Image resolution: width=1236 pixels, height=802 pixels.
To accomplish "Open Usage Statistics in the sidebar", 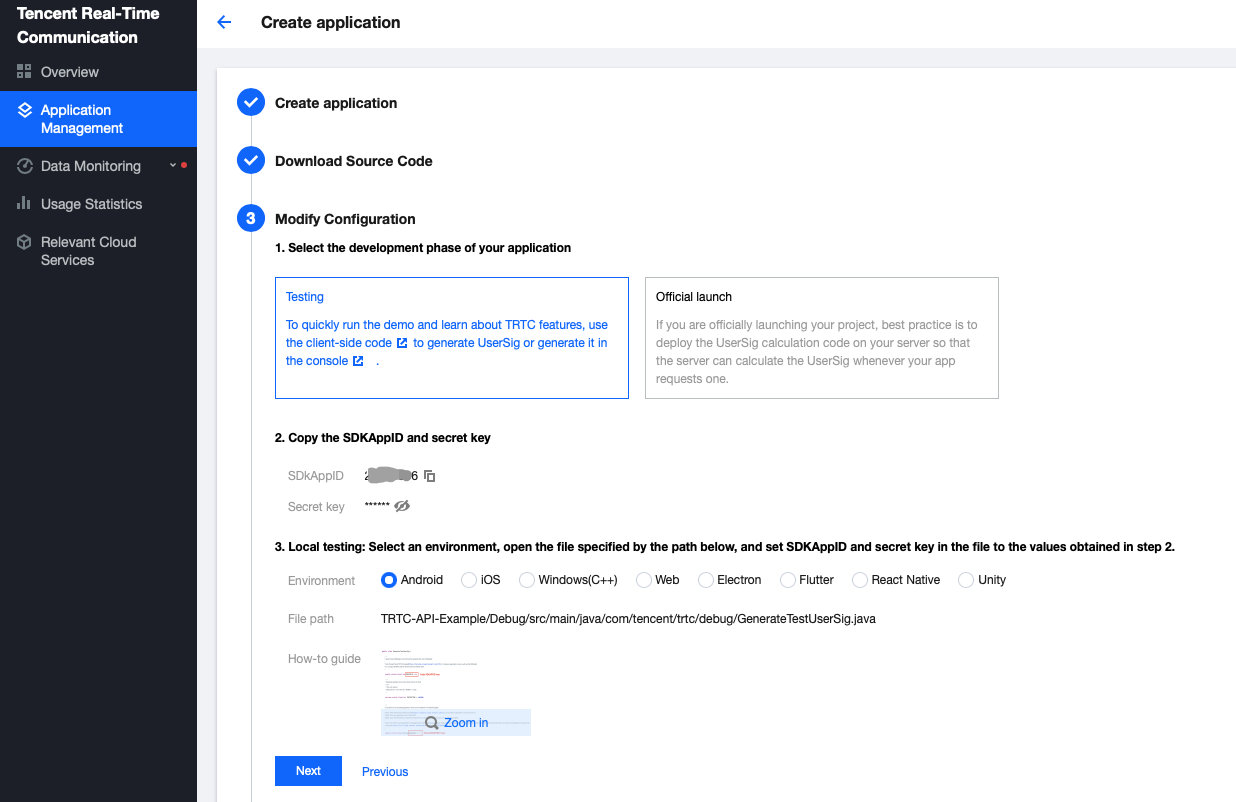I will tap(98, 204).
